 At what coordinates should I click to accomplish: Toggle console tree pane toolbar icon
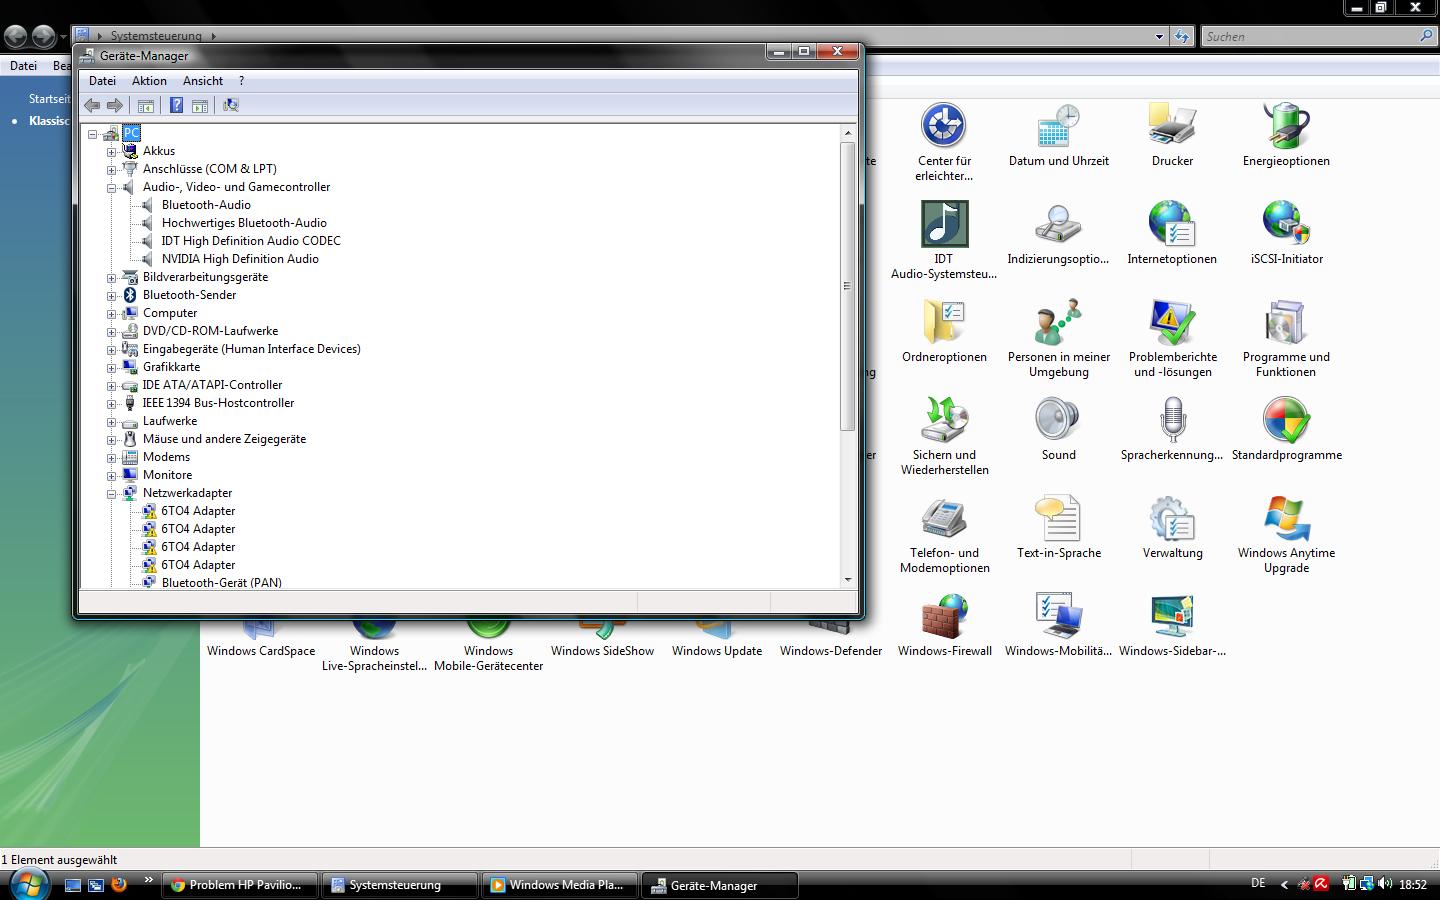tap(146, 105)
